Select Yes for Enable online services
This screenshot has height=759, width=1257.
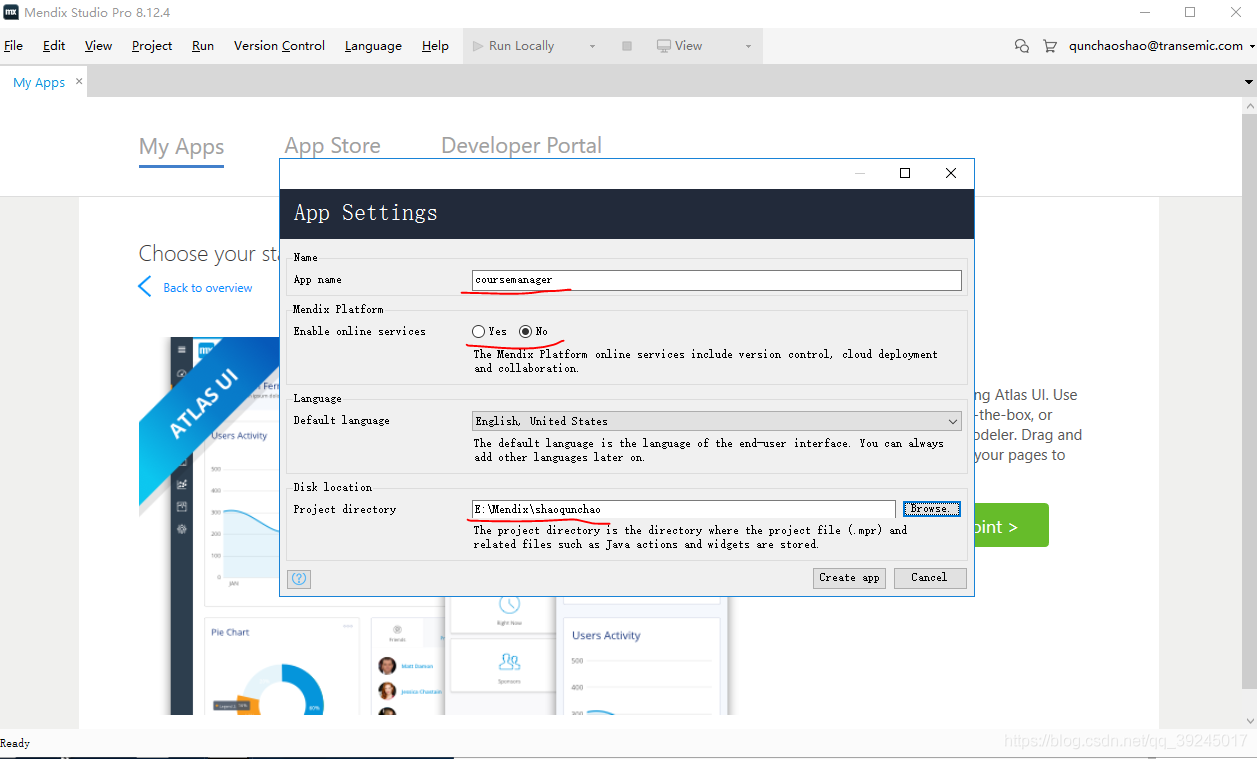pyautogui.click(x=479, y=331)
